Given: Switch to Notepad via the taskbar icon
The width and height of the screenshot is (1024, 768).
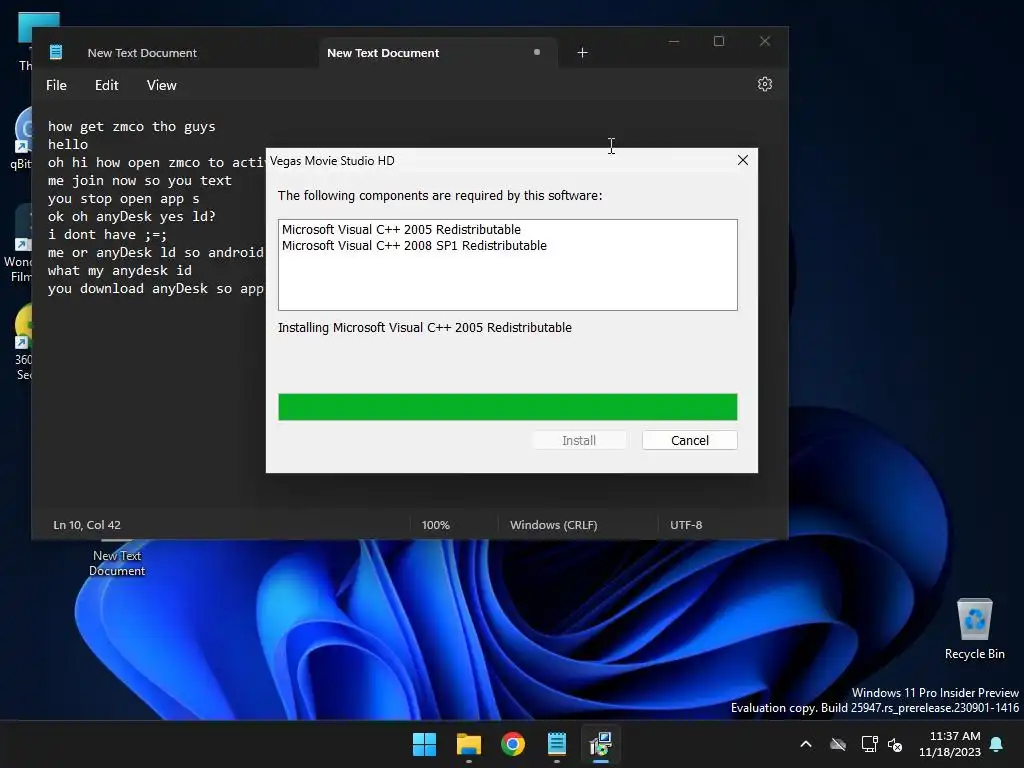Looking at the screenshot, I should click(x=557, y=744).
